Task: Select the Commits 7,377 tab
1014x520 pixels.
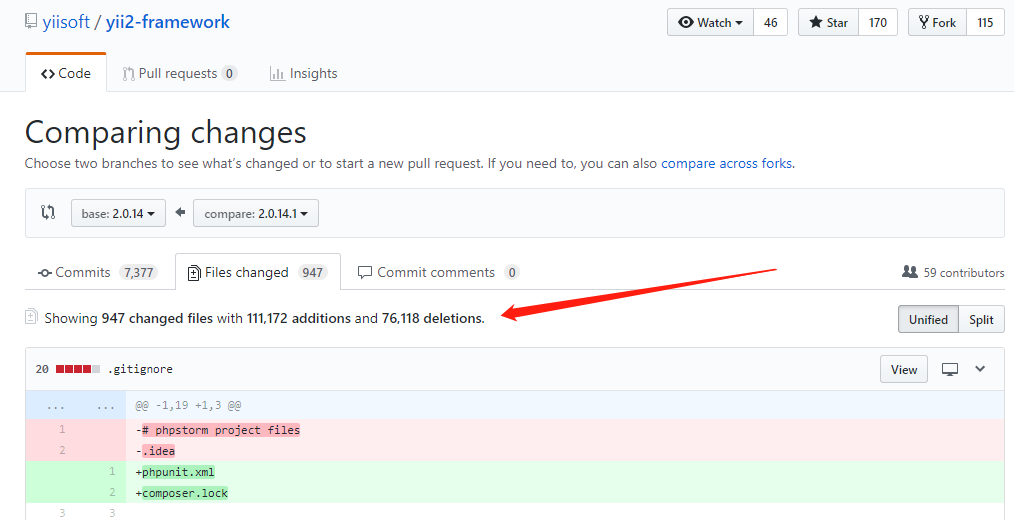Action: coord(97,272)
